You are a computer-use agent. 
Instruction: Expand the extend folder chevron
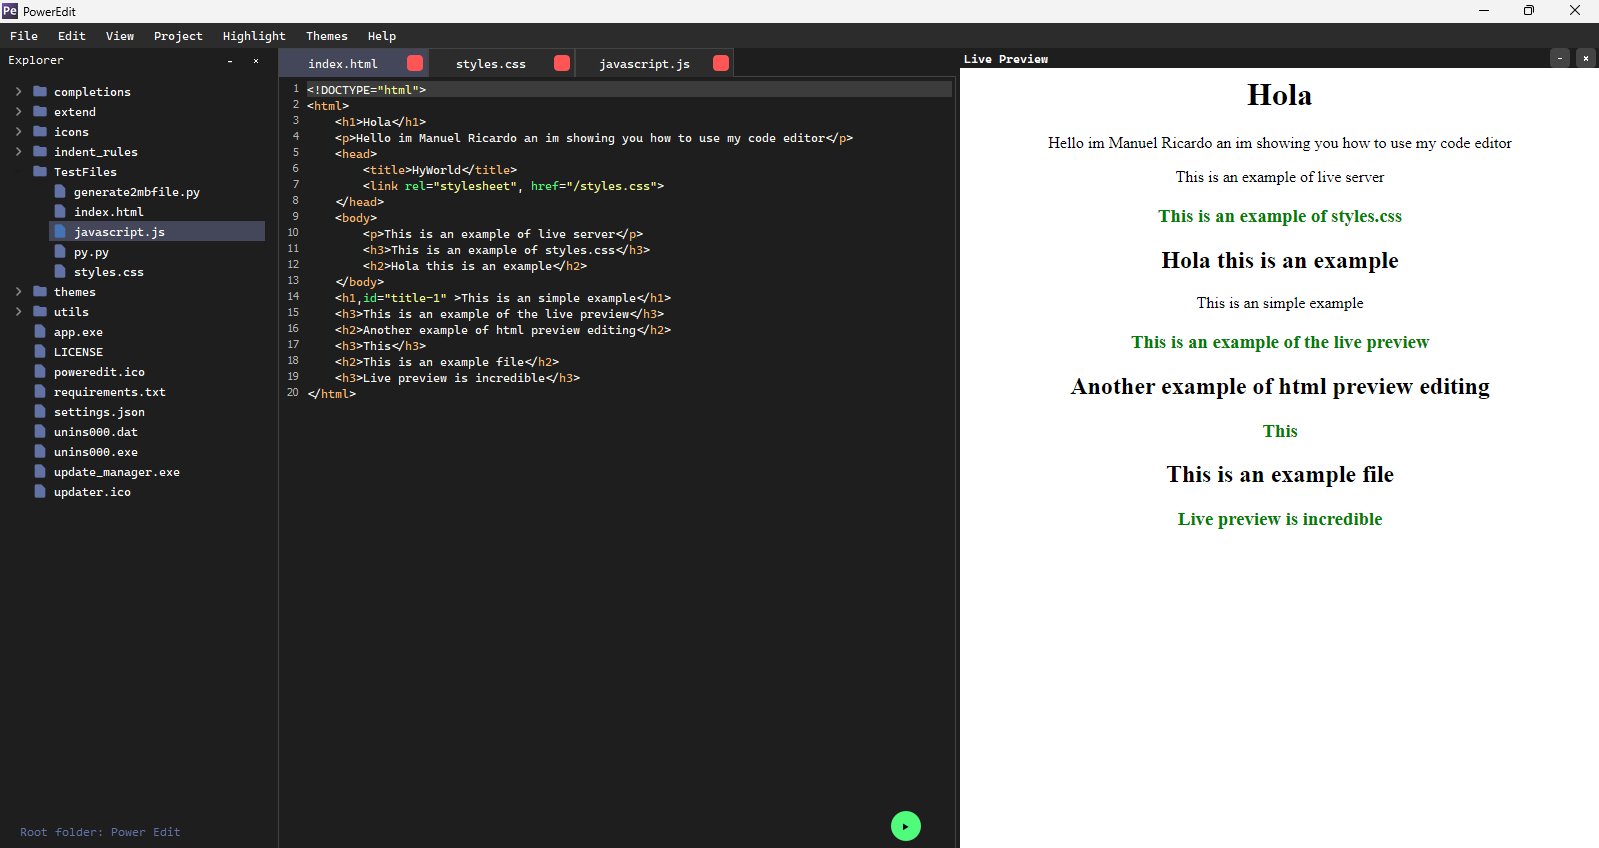pyautogui.click(x=18, y=111)
